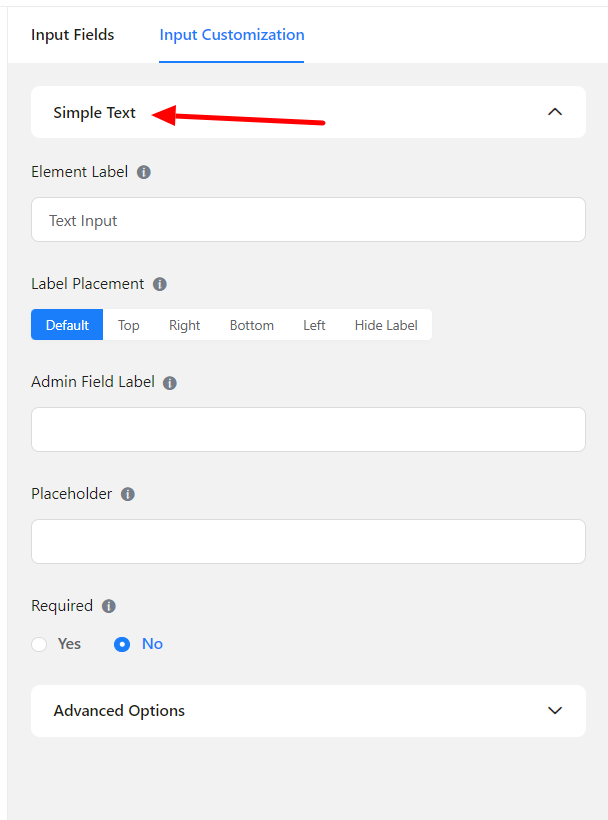Choose Default label placement
The image size is (608, 820).
pyautogui.click(x=67, y=325)
